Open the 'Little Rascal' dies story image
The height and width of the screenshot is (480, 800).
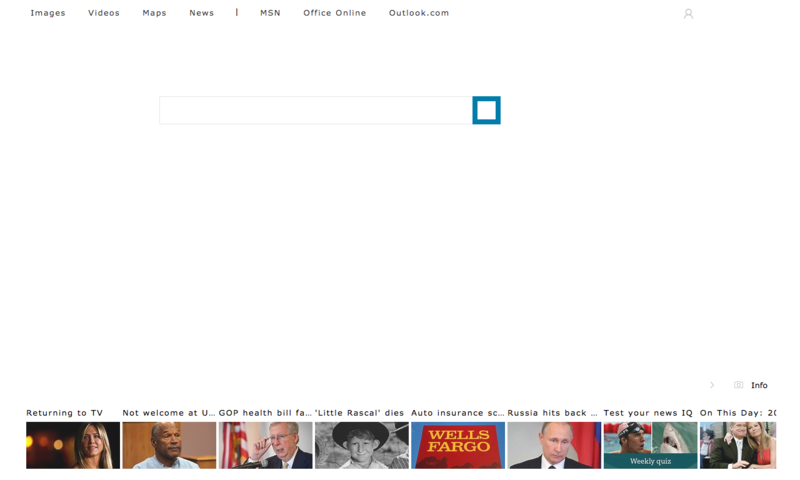point(361,445)
